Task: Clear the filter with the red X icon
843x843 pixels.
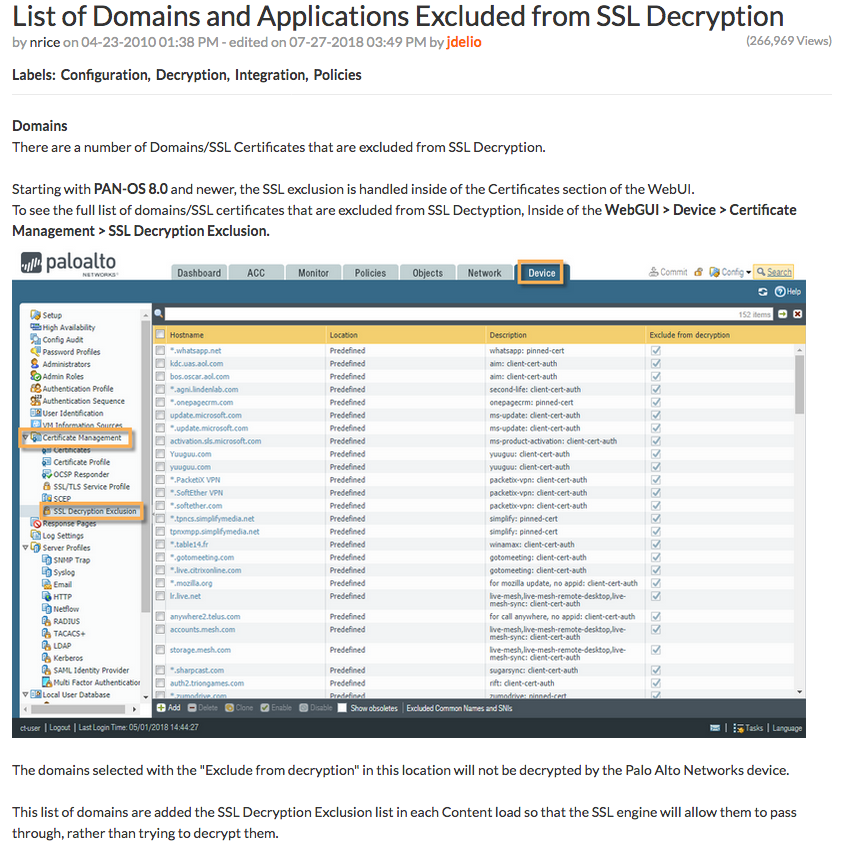Action: [x=797, y=314]
